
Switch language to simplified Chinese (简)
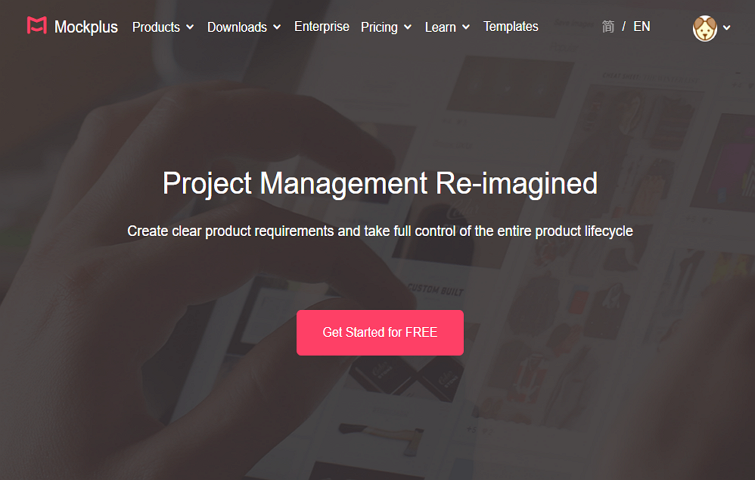608,26
